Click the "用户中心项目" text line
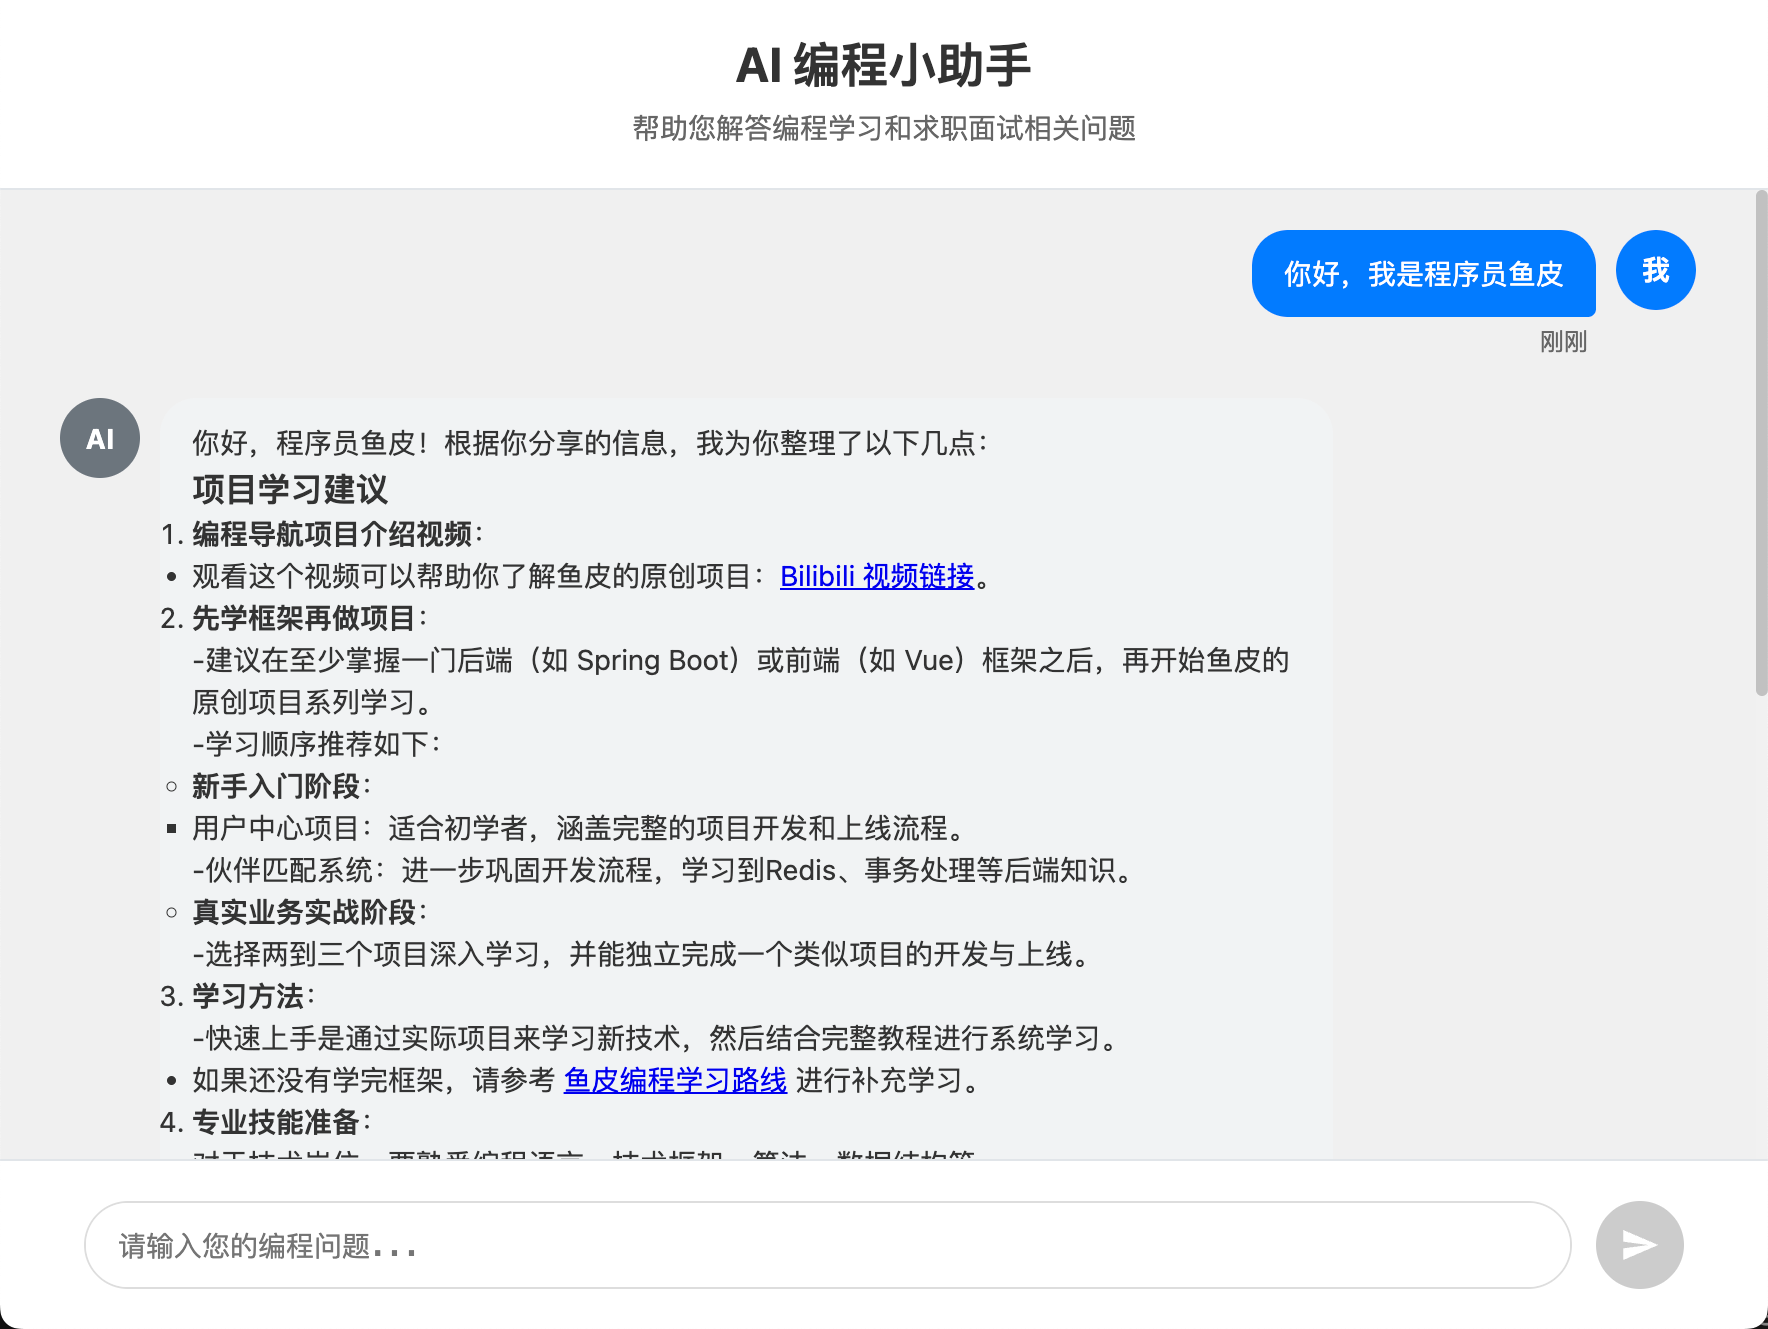1768x1329 pixels. pyautogui.click(x=279, y=828)
